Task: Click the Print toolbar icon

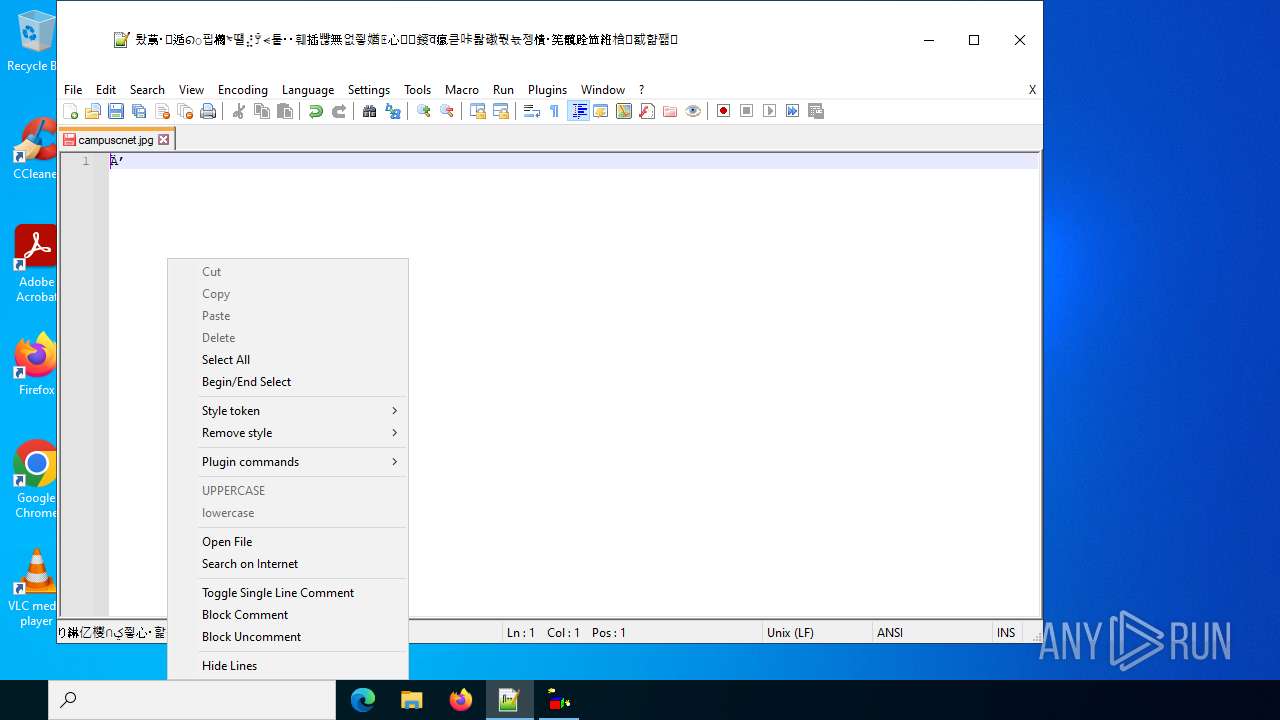Action: coord(208,111)
